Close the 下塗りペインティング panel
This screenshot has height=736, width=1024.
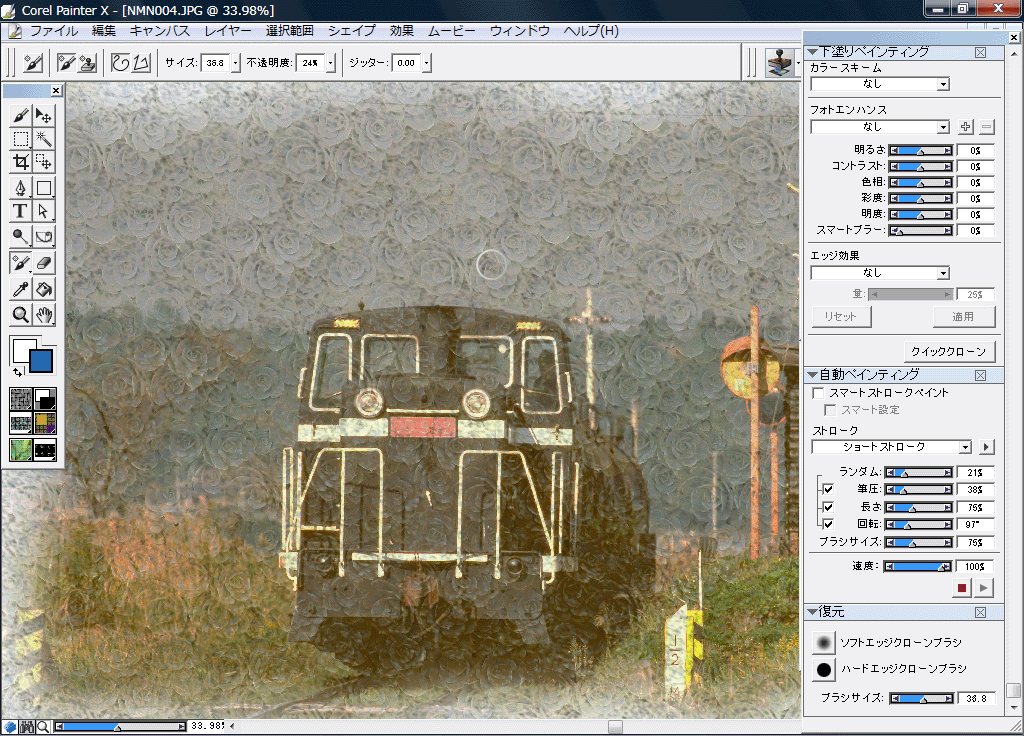980,52
